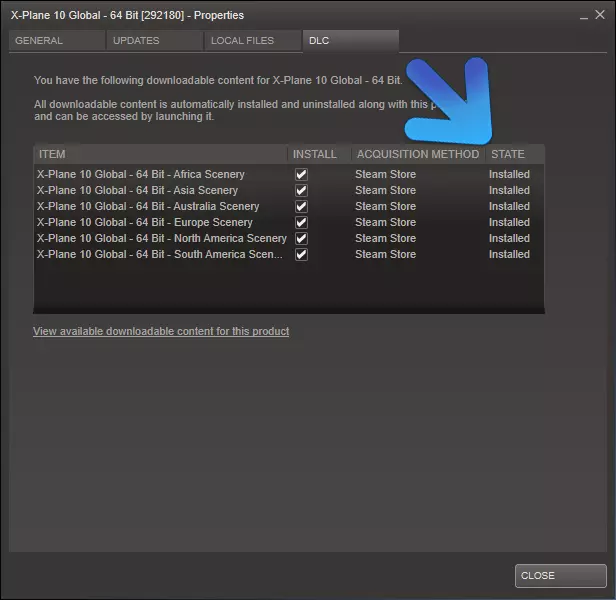Sort by the ITEM column header
The height and width of the screenshot is (600, 616).
pos(160,154)
